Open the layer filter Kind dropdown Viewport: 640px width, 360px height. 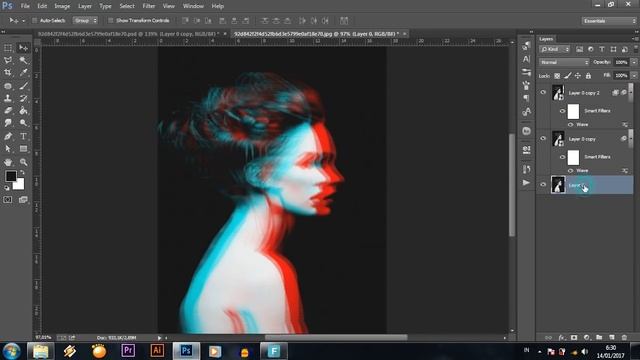[555, 49]
